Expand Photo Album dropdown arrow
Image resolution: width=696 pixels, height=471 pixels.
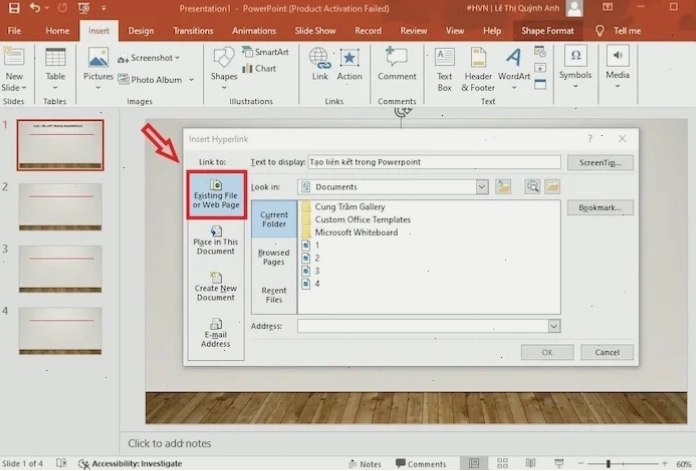tap(191, 80)
